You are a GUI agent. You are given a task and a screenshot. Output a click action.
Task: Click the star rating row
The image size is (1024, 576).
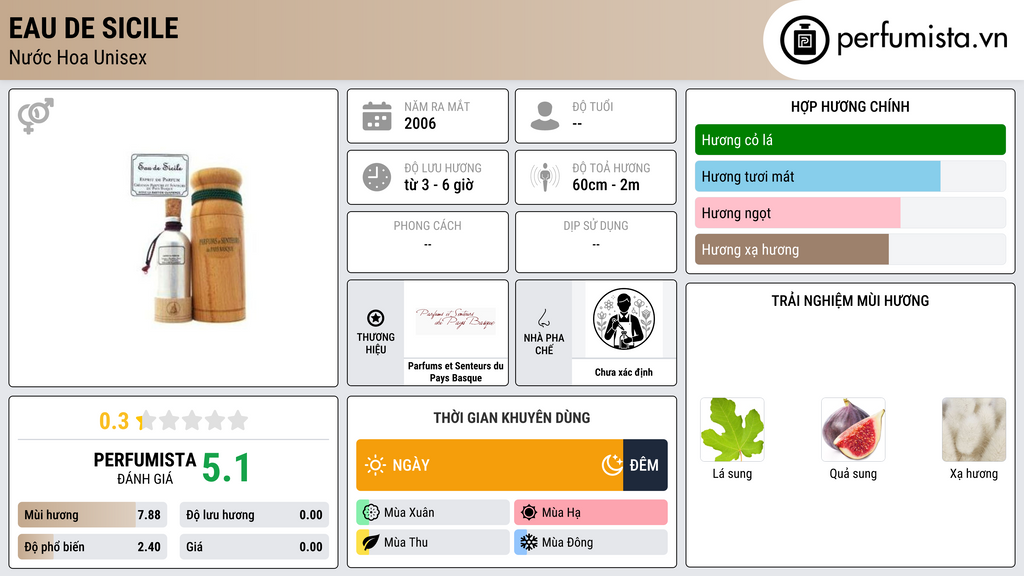point(192,421)
